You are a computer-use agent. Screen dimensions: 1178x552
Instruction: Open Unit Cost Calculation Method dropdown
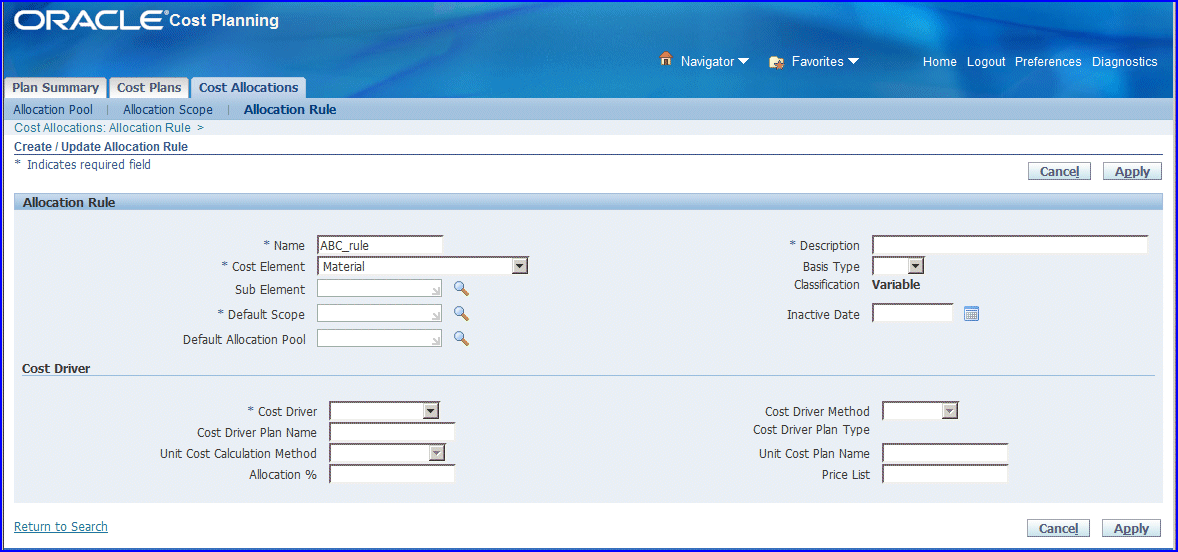(388, 453)
